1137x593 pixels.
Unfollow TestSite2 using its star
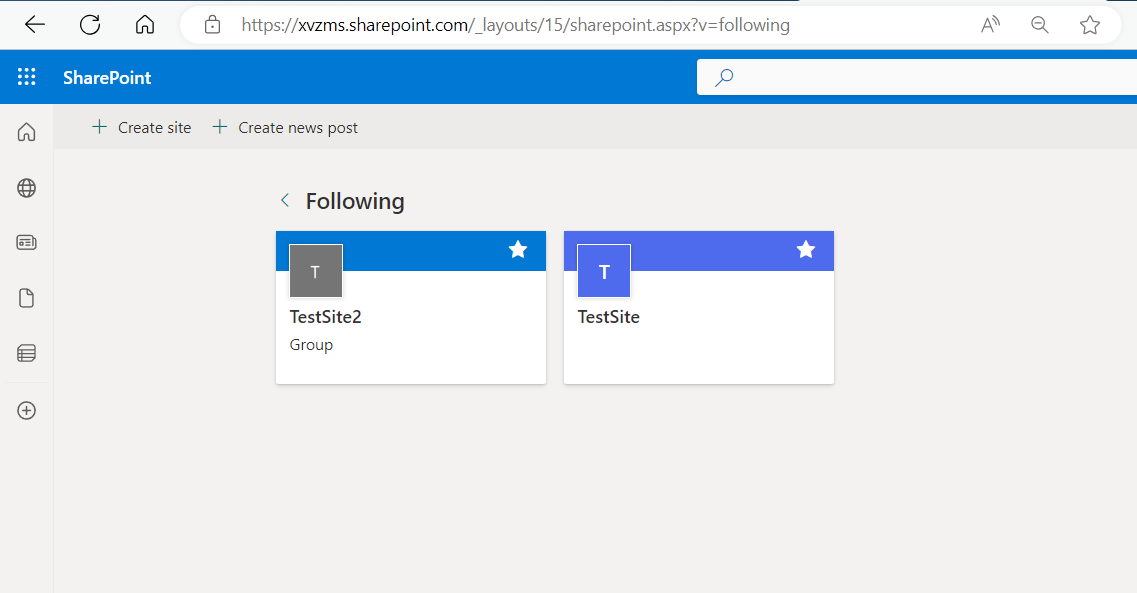pyautogui.click(x=518, y=250)
